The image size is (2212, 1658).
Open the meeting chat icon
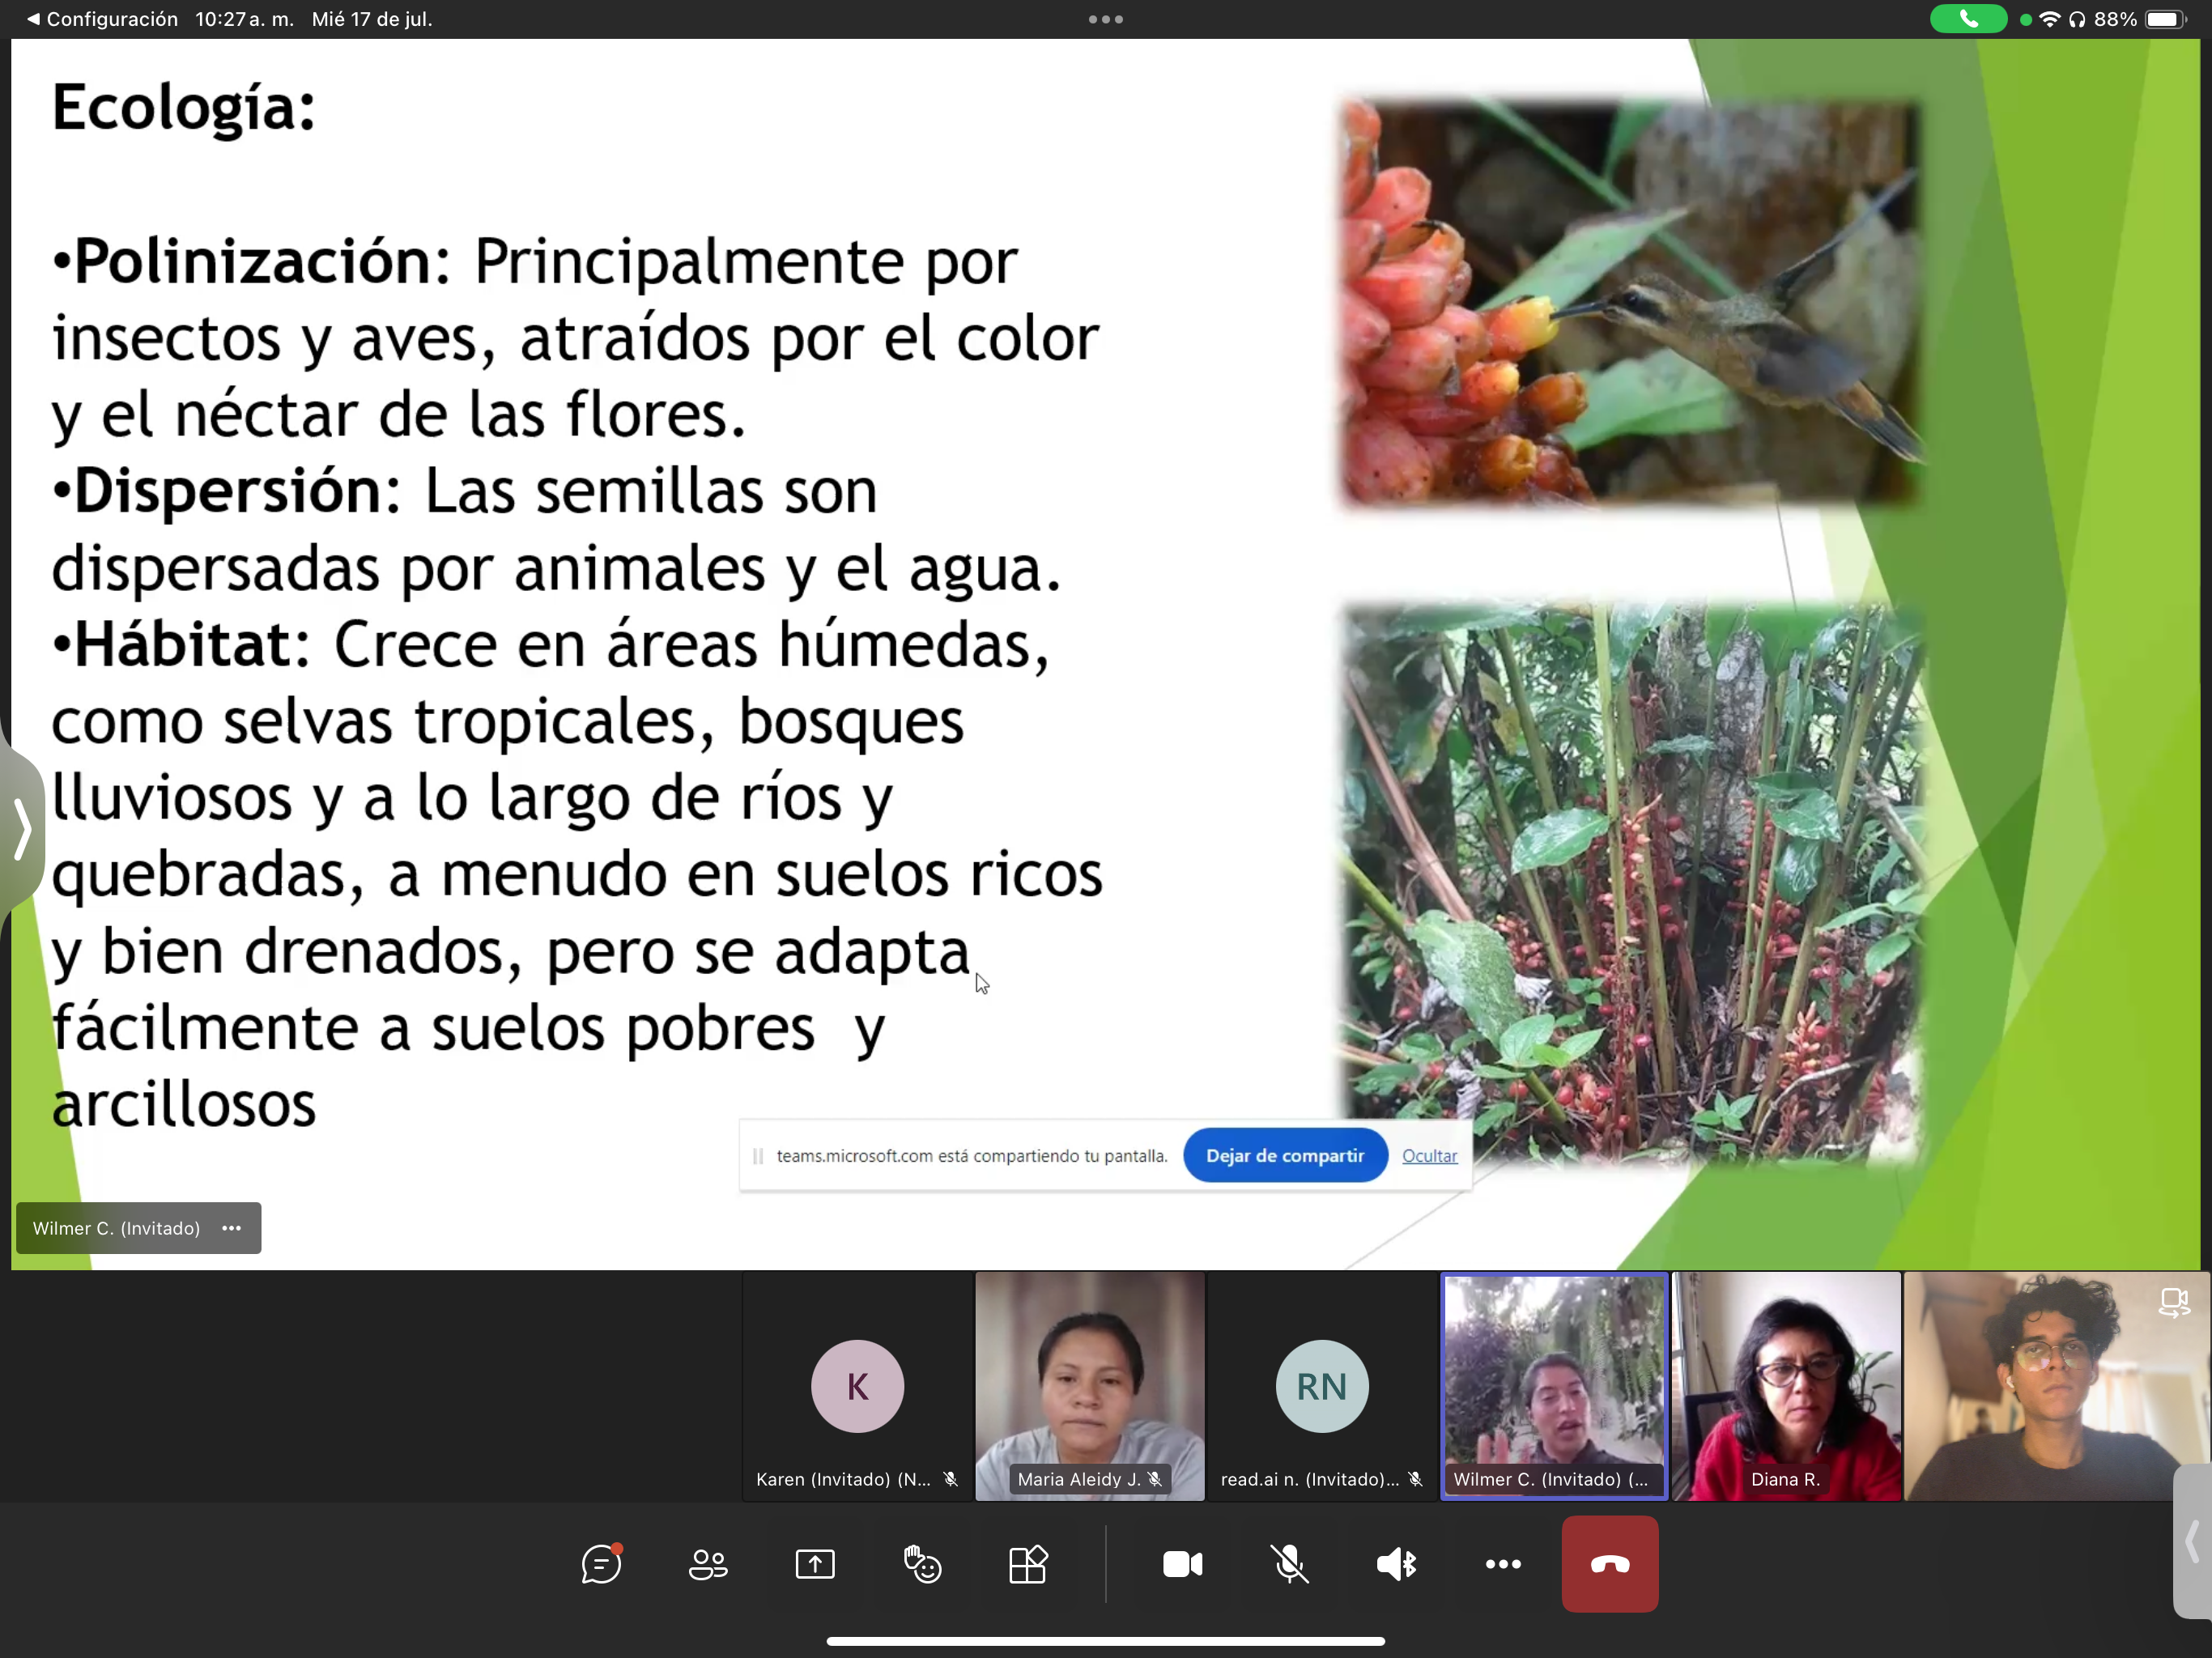pos(601,1564)
